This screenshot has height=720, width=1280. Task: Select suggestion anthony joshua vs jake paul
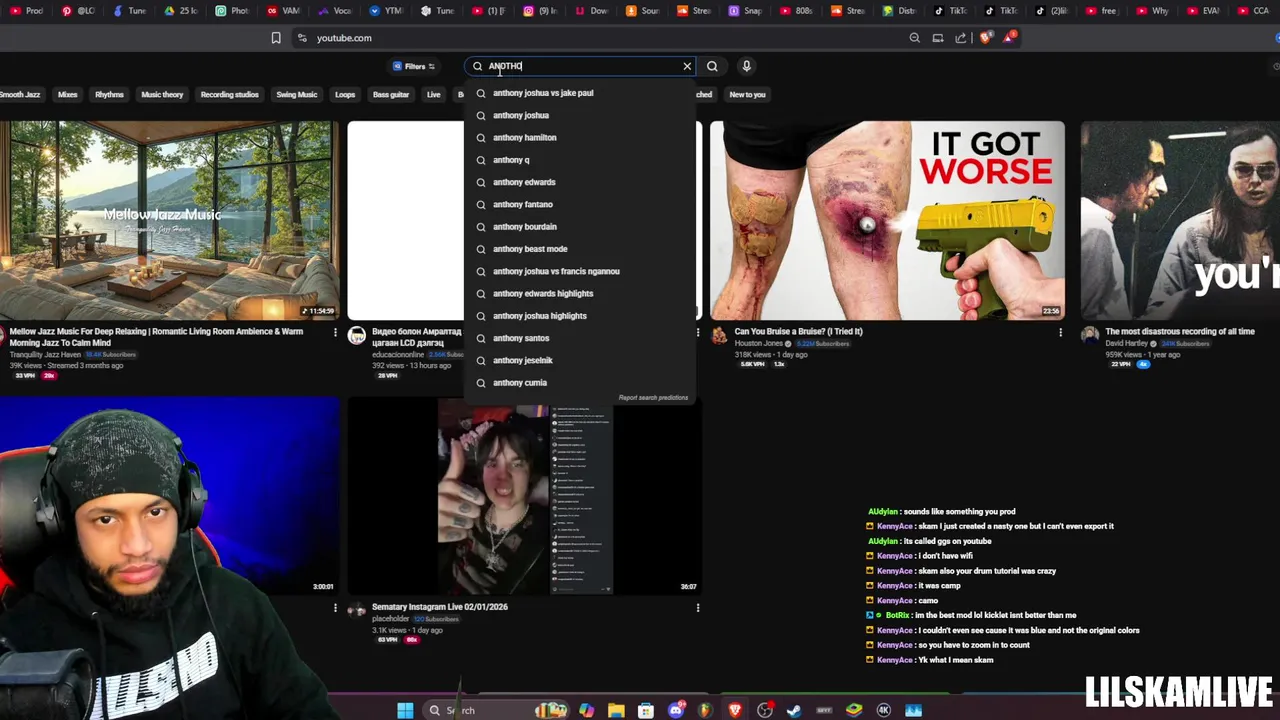pyautogui.click(x=580, y=93)
